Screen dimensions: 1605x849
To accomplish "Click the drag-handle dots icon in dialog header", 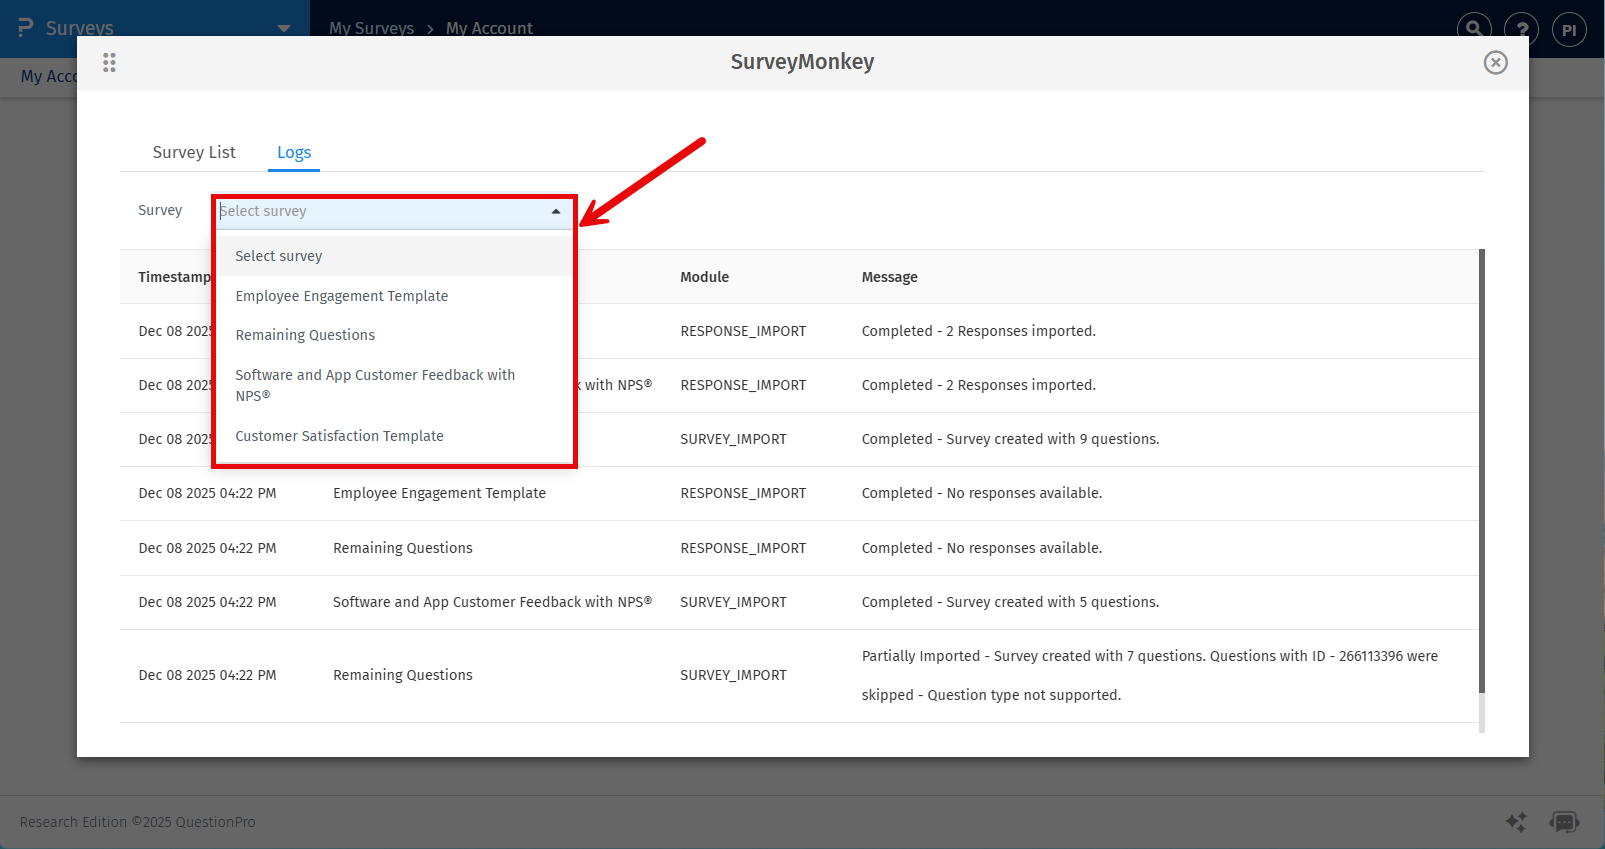I will [x=109, y=63].
